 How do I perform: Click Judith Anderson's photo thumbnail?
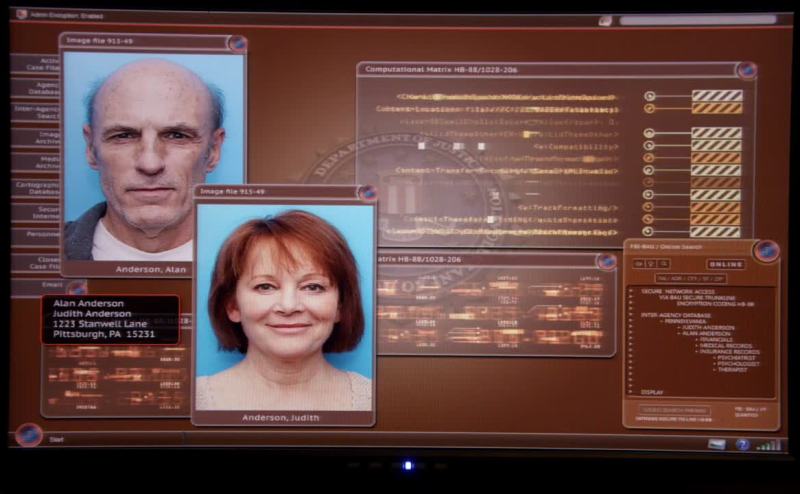coord(285,300)
